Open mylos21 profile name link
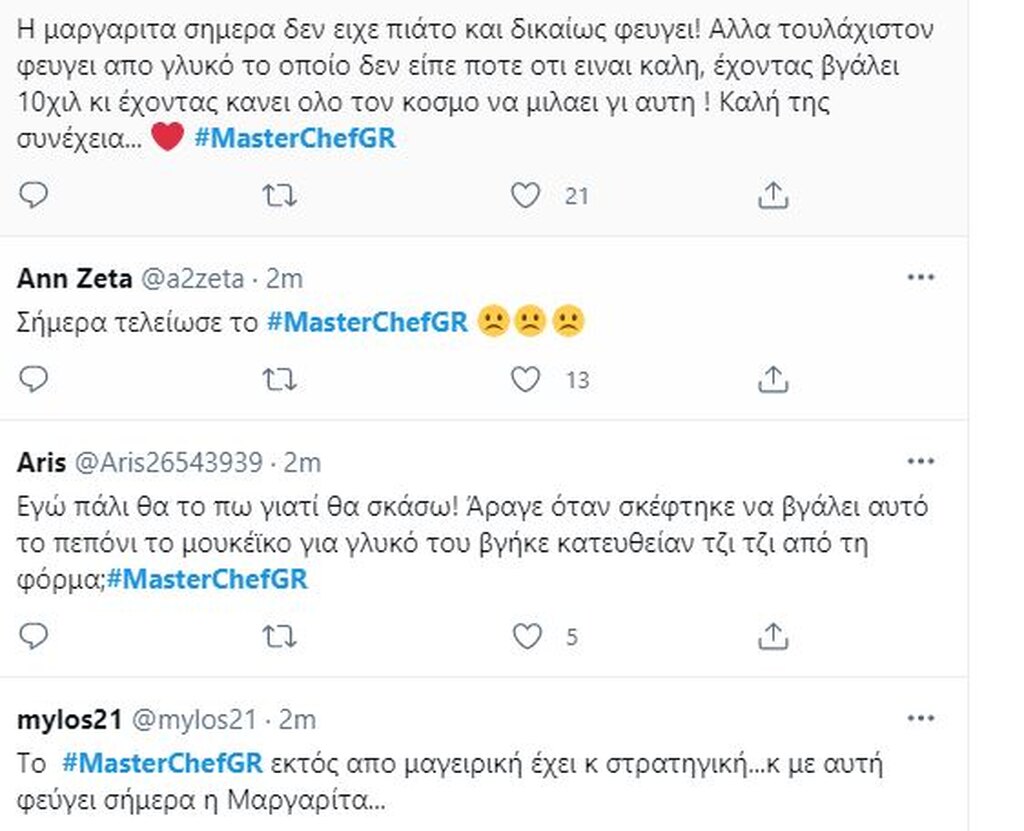The height and width of the screenshot is (831, 1024). [x=69, y=719]
